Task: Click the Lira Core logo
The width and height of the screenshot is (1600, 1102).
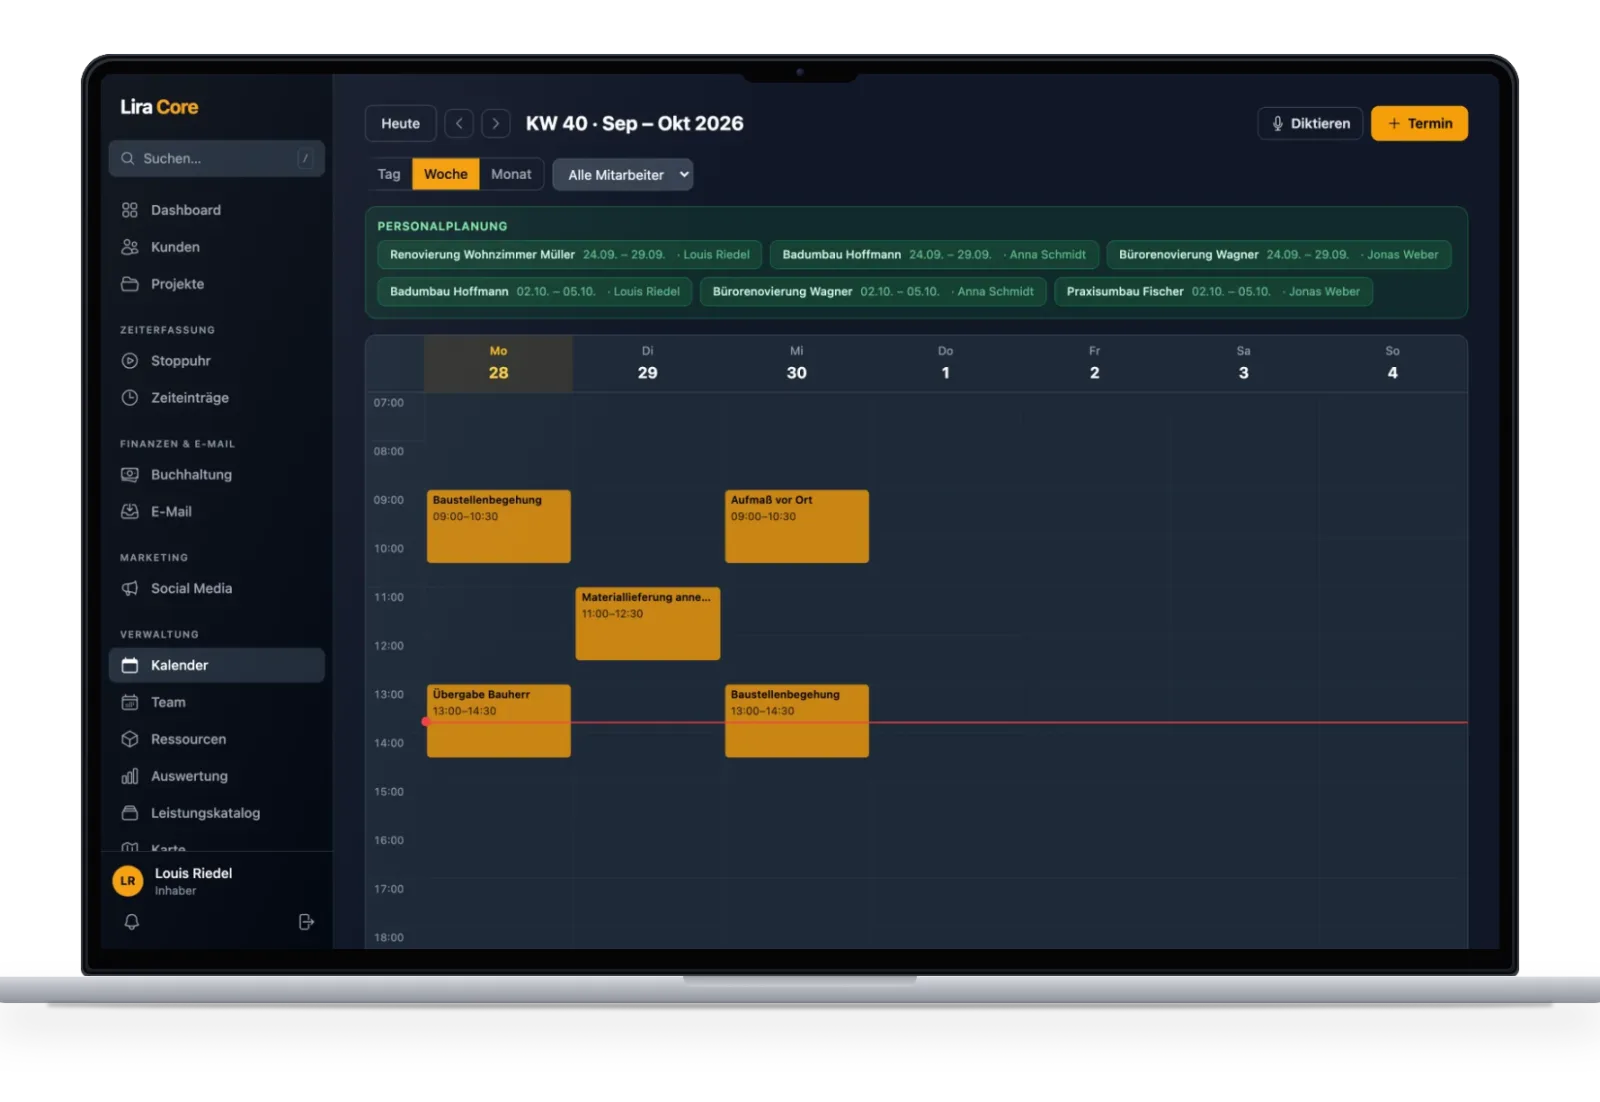Action: coord(159,107)
